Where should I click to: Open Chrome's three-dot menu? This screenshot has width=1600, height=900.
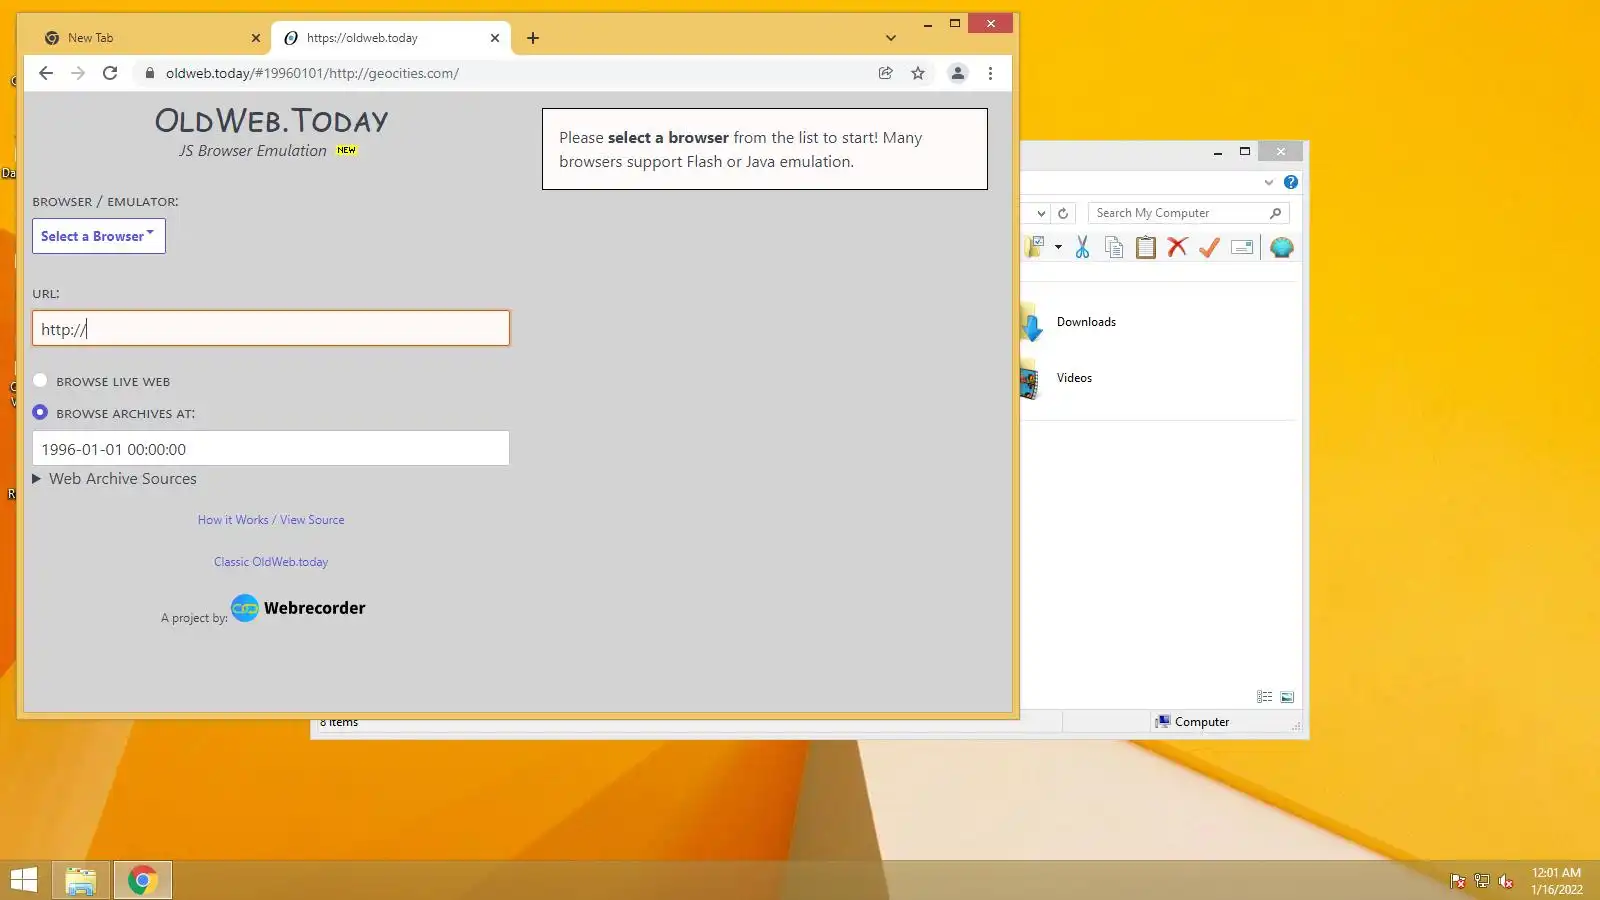[x=990, y=73]
